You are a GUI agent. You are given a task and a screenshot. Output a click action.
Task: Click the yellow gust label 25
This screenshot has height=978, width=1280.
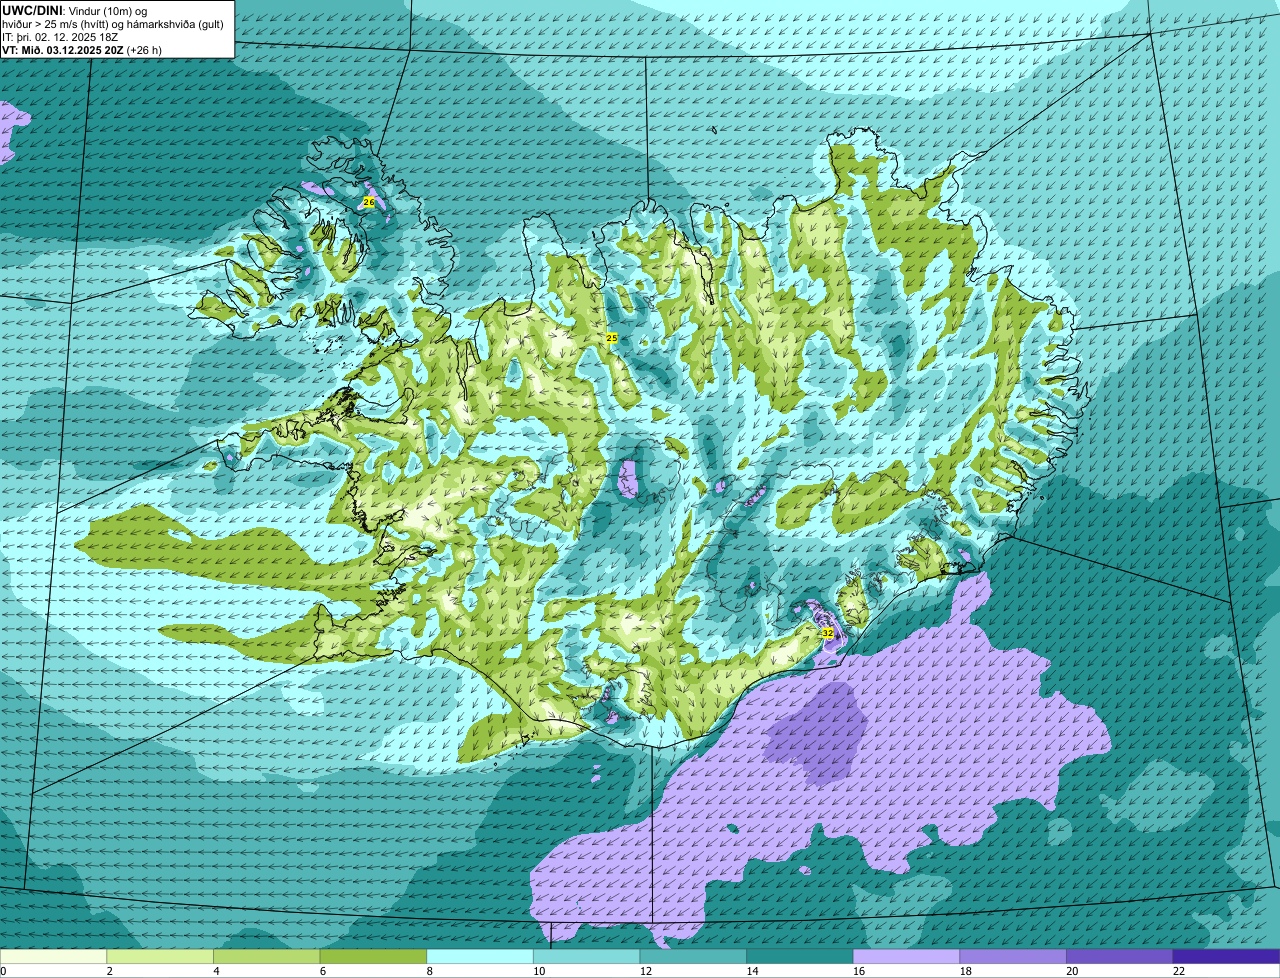click(x=612, y=338)
